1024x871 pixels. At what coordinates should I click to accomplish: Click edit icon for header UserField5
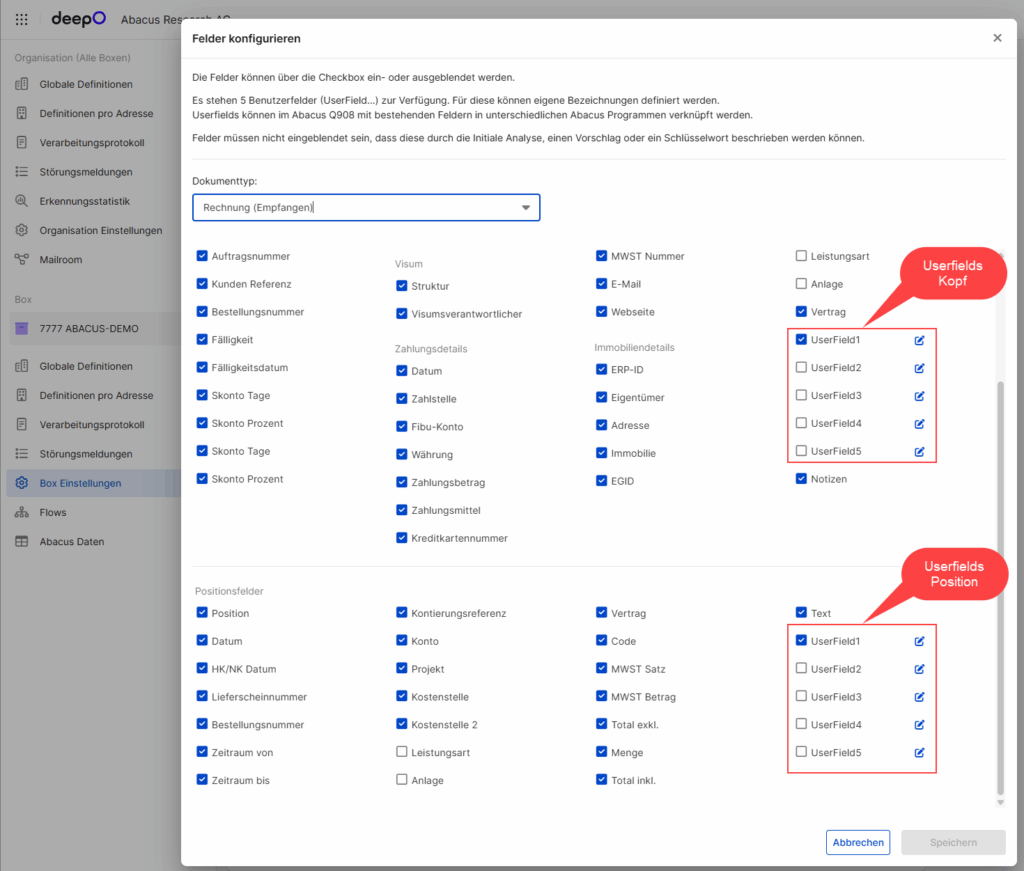tap(920, 452)
